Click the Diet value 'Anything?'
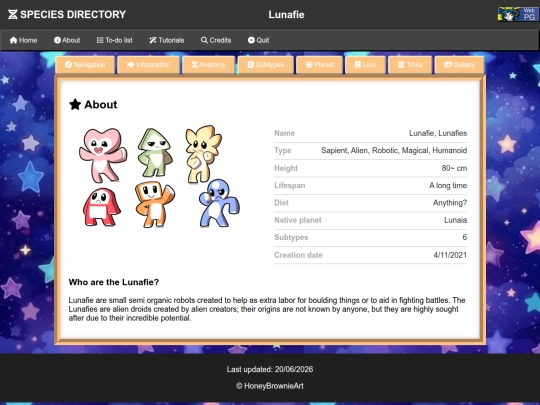 click(450, 203)
